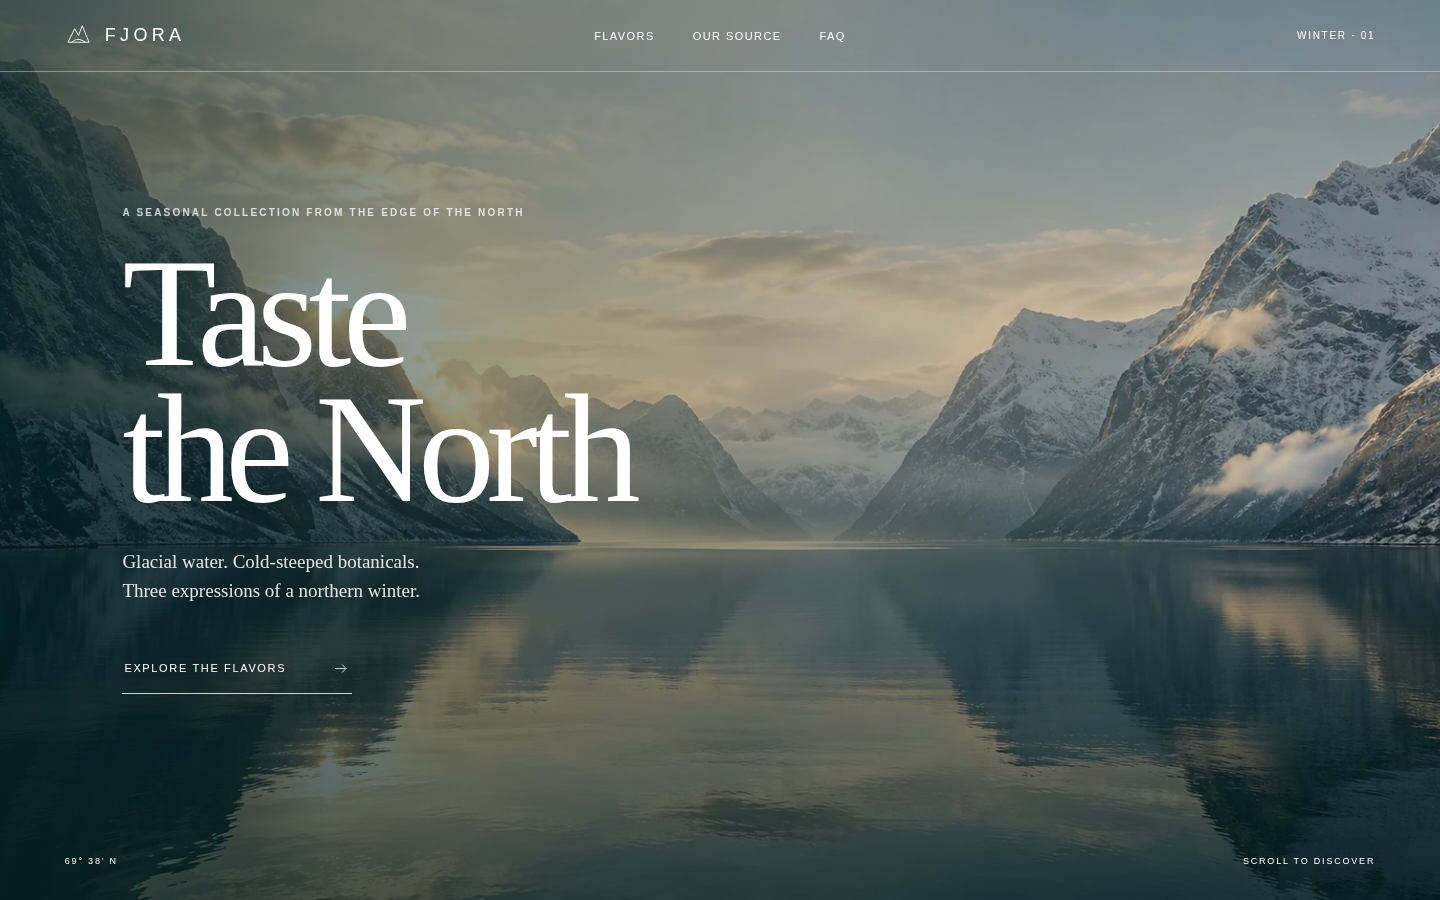Screen dimensions: 1440x900
Task: Click the seasonal collection tagline text
Action: [x=323, y=212]
